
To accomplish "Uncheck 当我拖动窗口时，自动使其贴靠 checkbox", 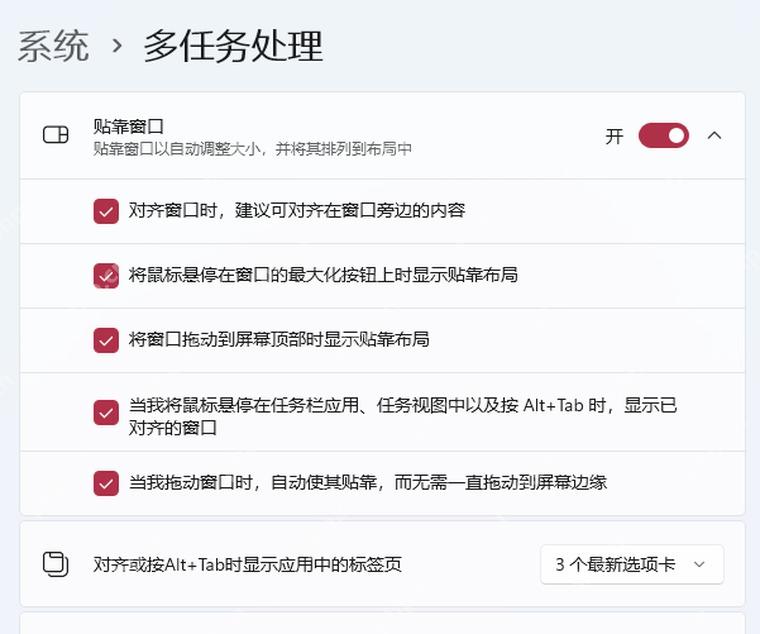I will [x=106, y=483].
